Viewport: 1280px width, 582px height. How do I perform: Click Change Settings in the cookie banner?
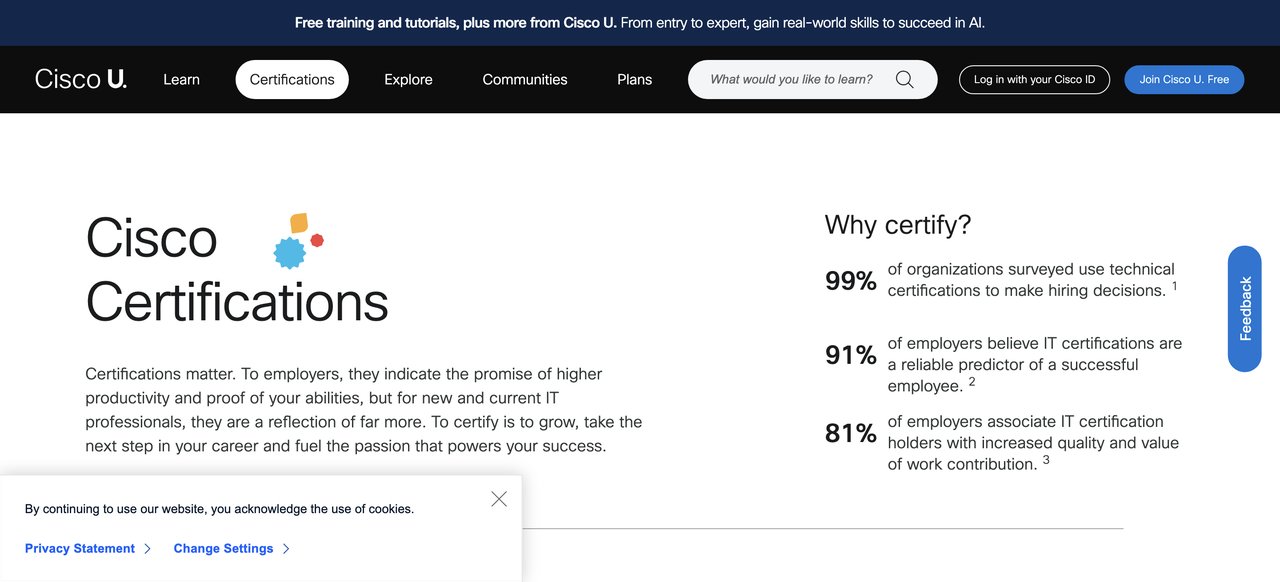222,548
